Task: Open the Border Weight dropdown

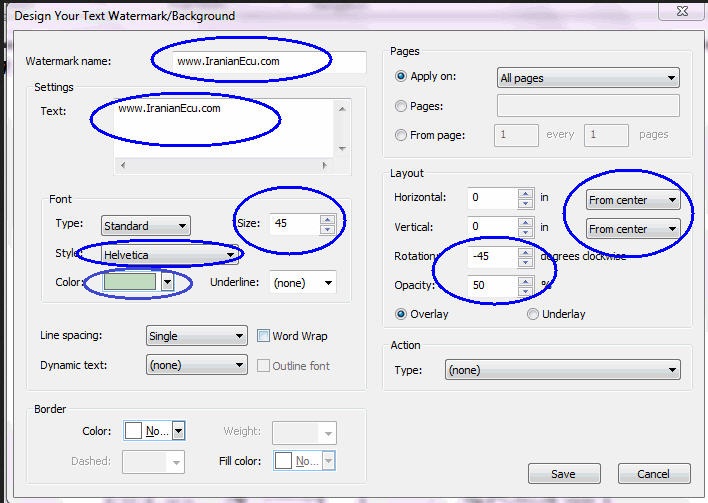Action: 304,433
